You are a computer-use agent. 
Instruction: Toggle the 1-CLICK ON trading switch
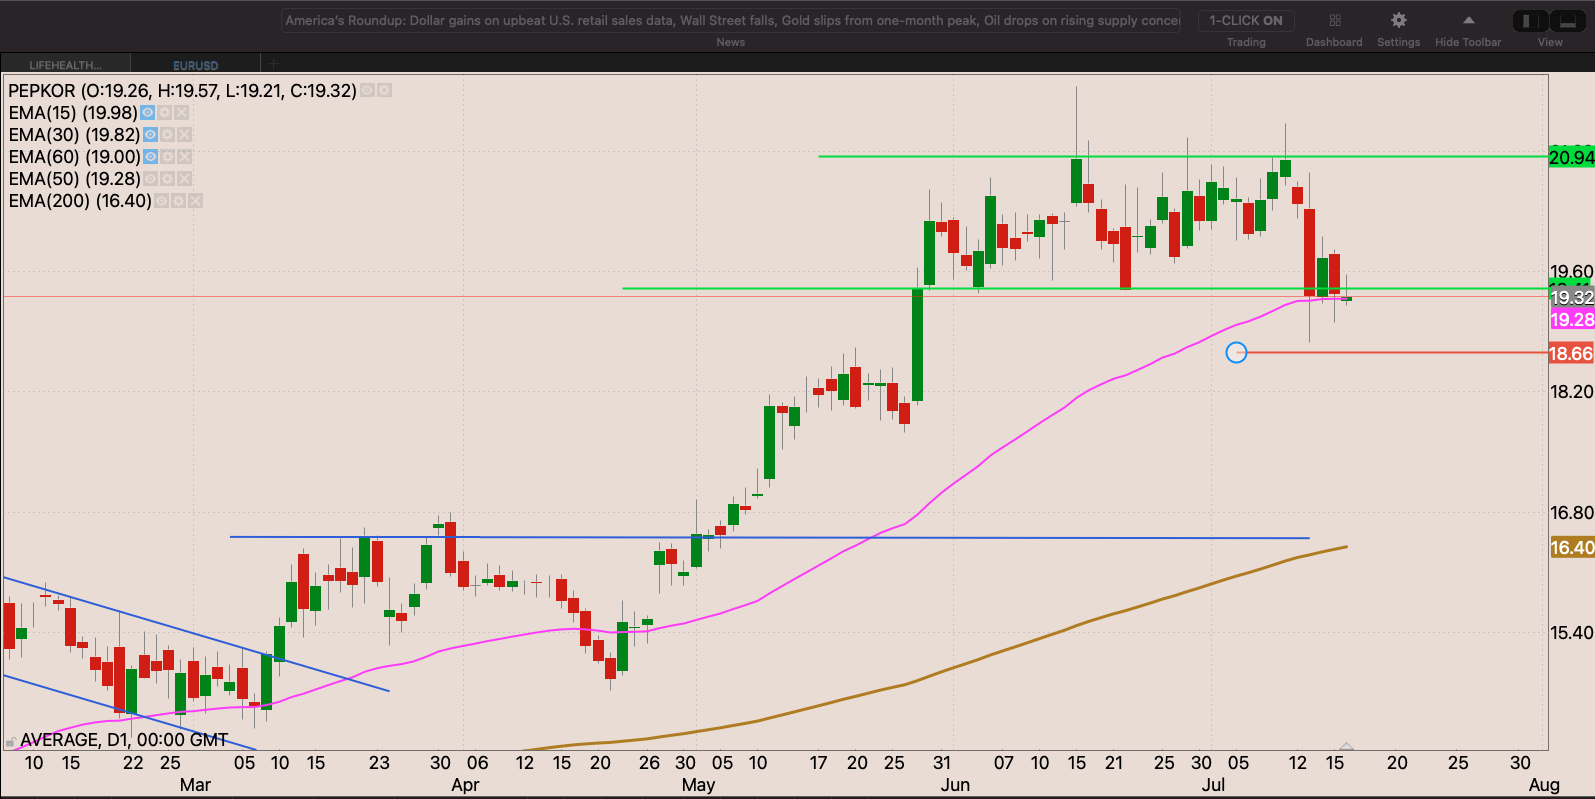click(x=1245, y=21)
